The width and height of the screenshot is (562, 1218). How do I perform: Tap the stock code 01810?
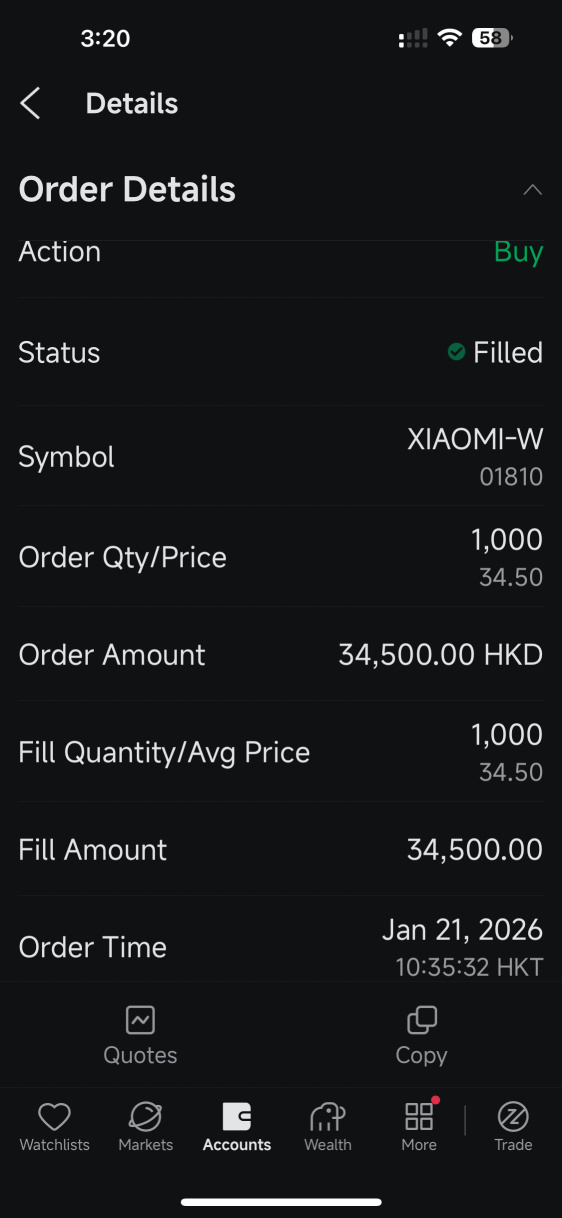[x=511, y=477]
